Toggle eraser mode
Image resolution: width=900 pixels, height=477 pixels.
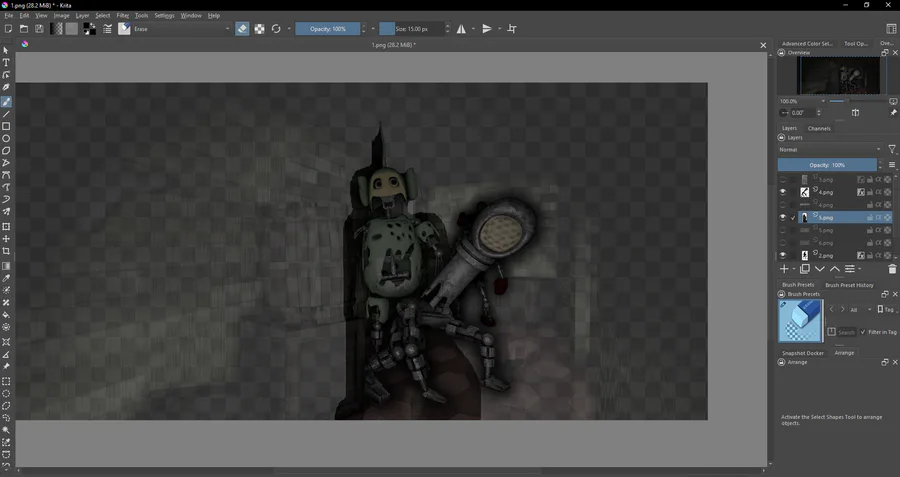point(242,29)
